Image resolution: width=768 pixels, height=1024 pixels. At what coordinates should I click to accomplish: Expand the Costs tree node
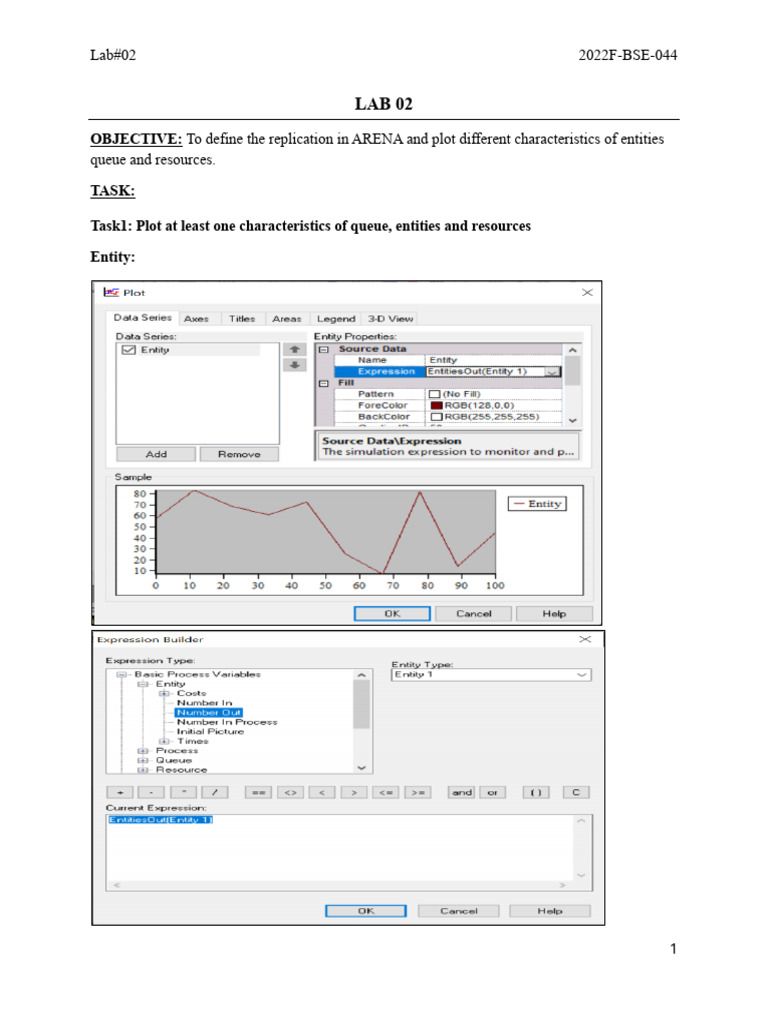point(164,694)
